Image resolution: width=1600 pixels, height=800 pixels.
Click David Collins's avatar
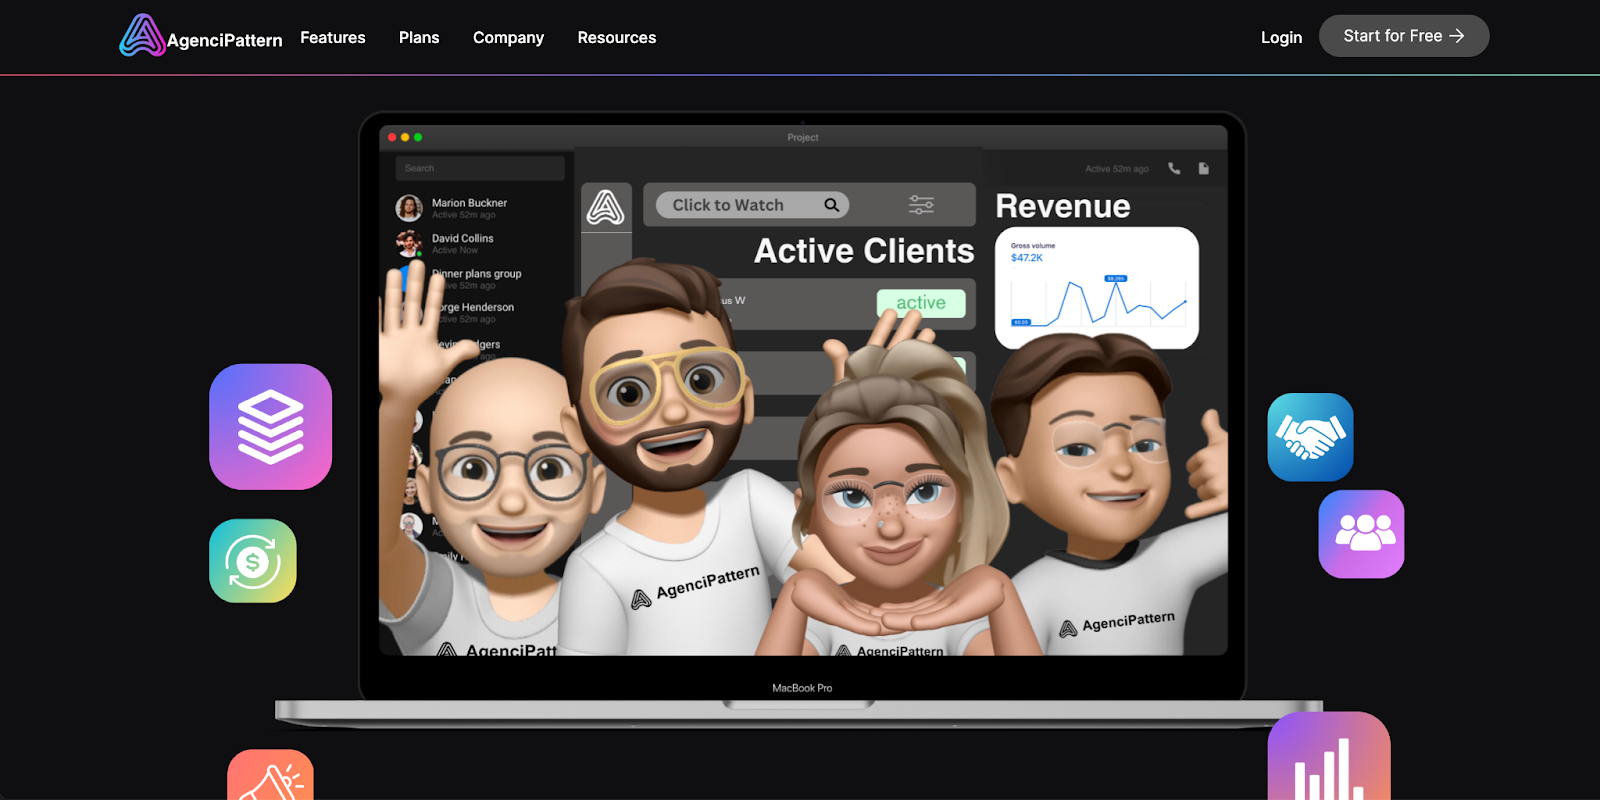pos(409,243)
